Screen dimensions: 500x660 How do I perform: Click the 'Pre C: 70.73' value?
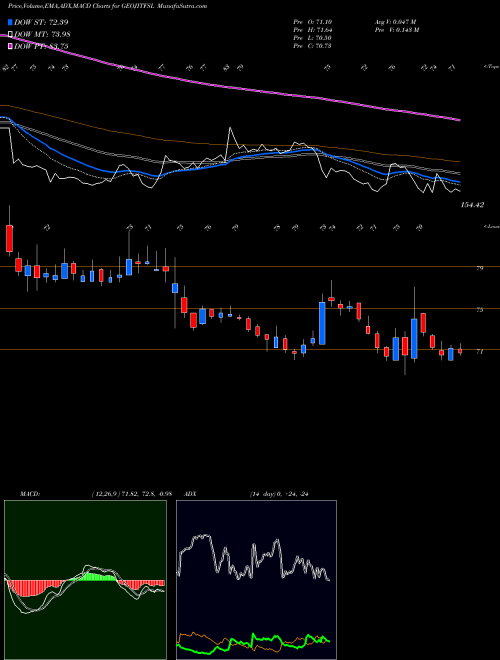click(x=313, y=46)
